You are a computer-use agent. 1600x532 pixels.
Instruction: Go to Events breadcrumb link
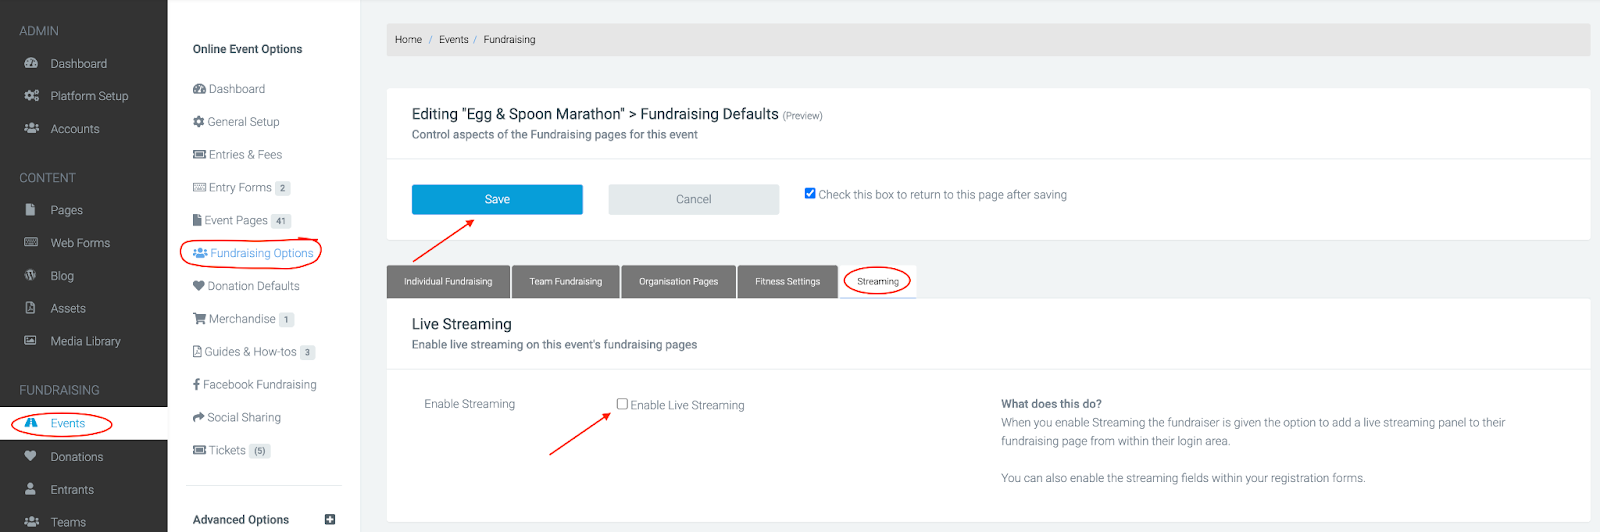[x=454, y=39]
